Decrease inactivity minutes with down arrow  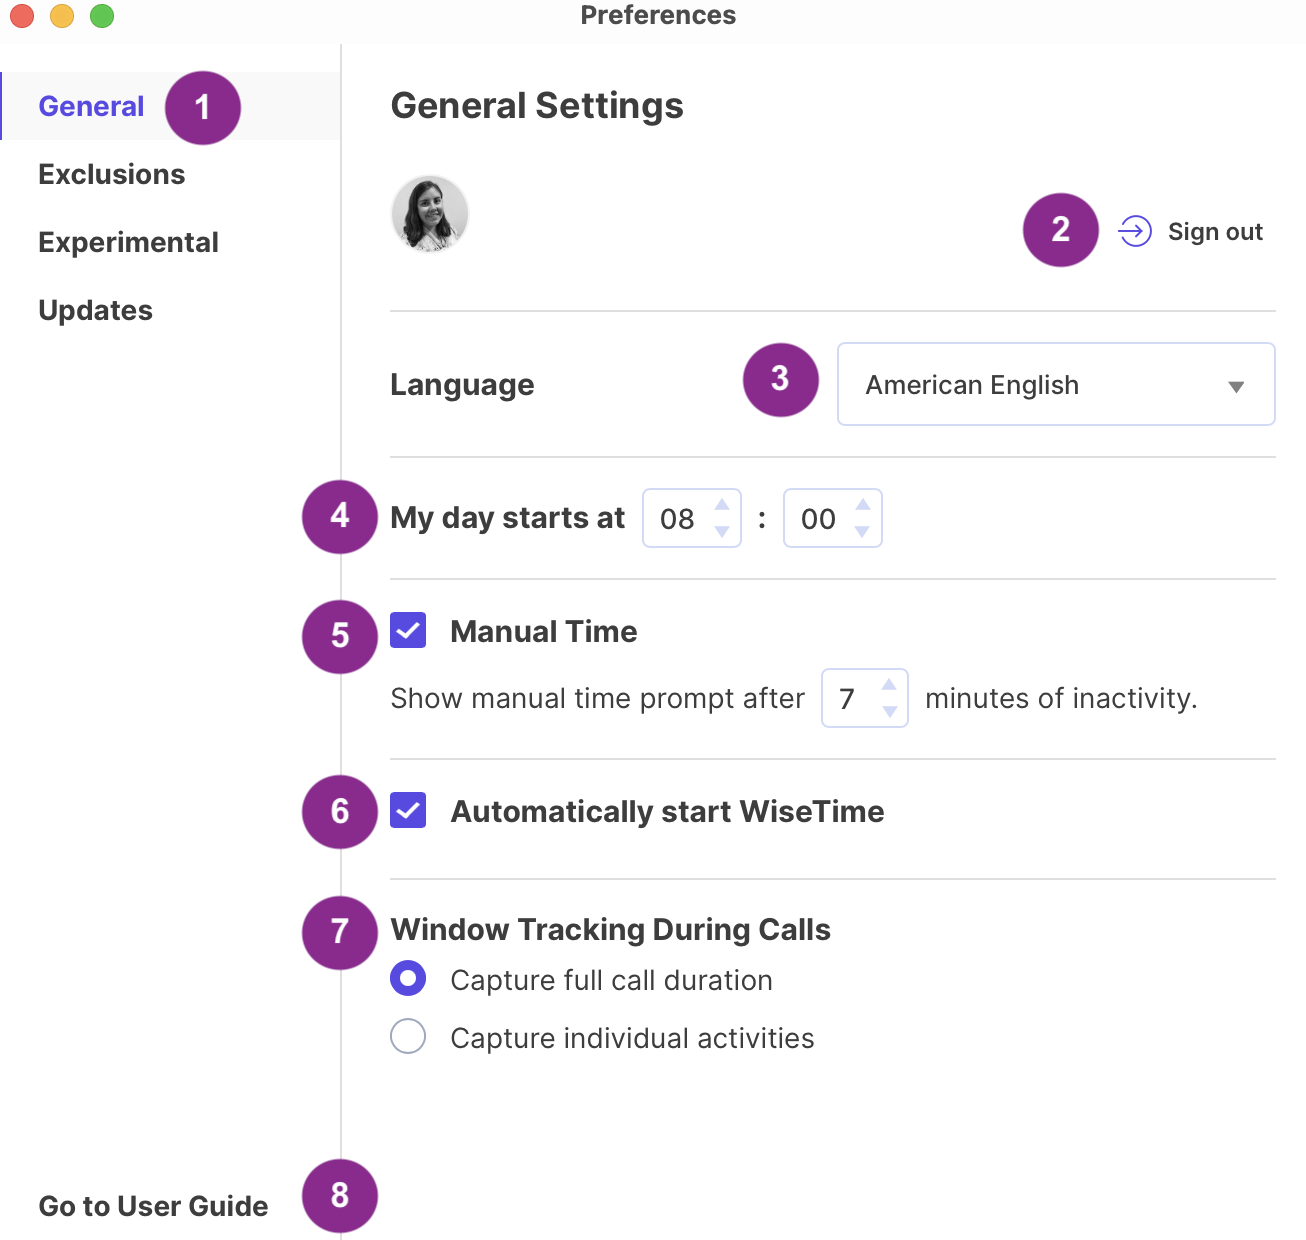[x=889, y=712]
